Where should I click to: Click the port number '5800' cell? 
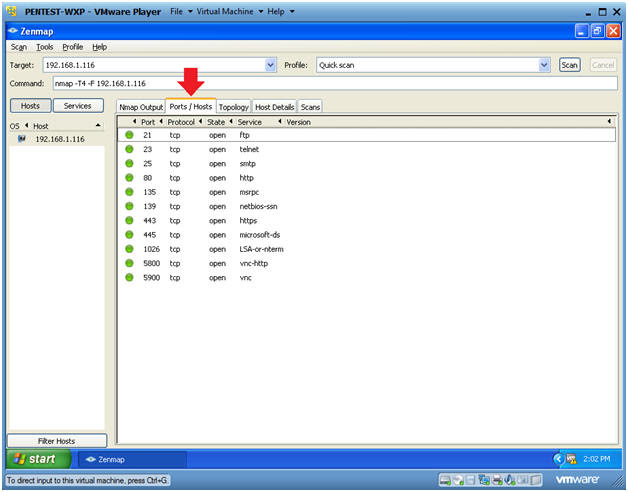(x=151, y=263)
